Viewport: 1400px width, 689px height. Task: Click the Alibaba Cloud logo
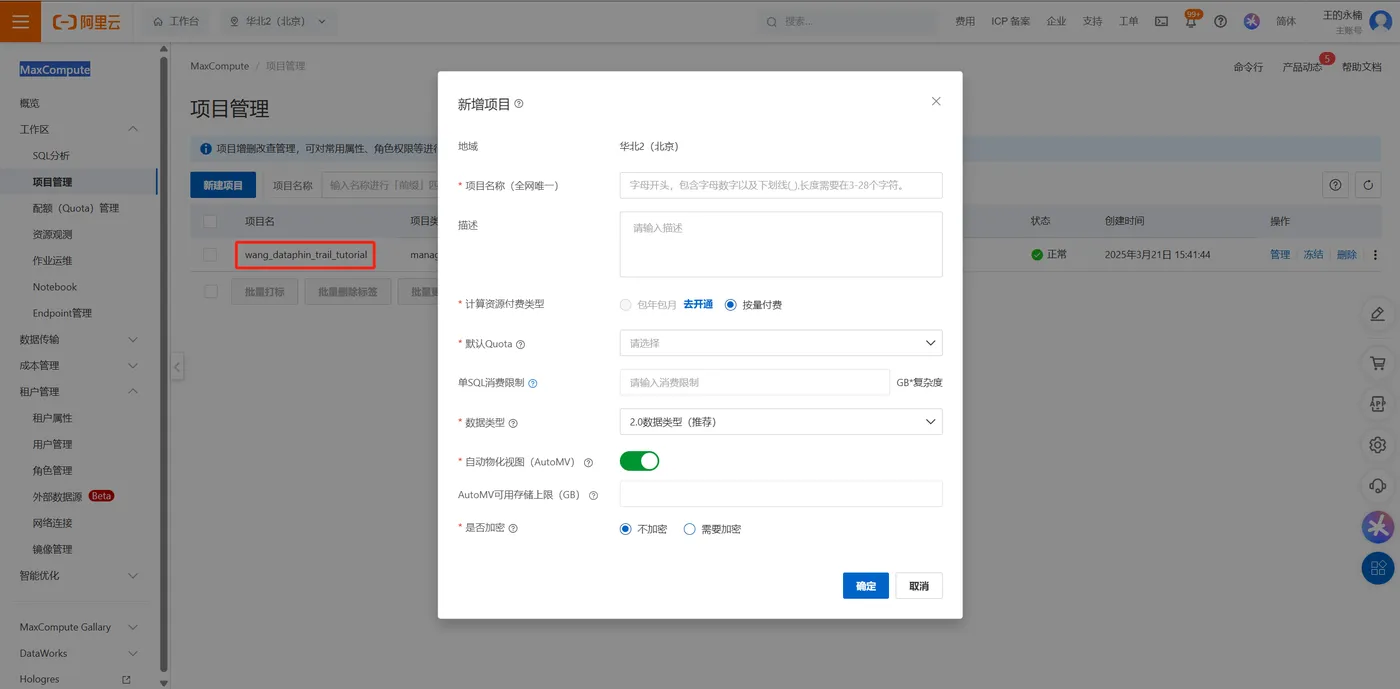(86, 21)
